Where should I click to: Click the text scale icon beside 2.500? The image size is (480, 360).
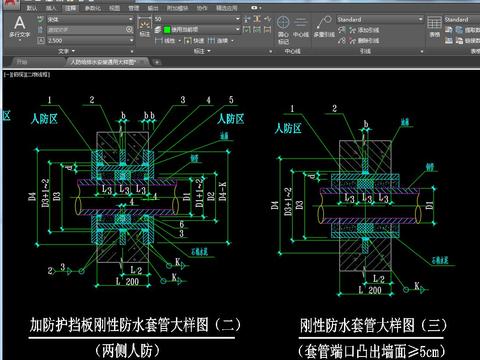point(41,41)
